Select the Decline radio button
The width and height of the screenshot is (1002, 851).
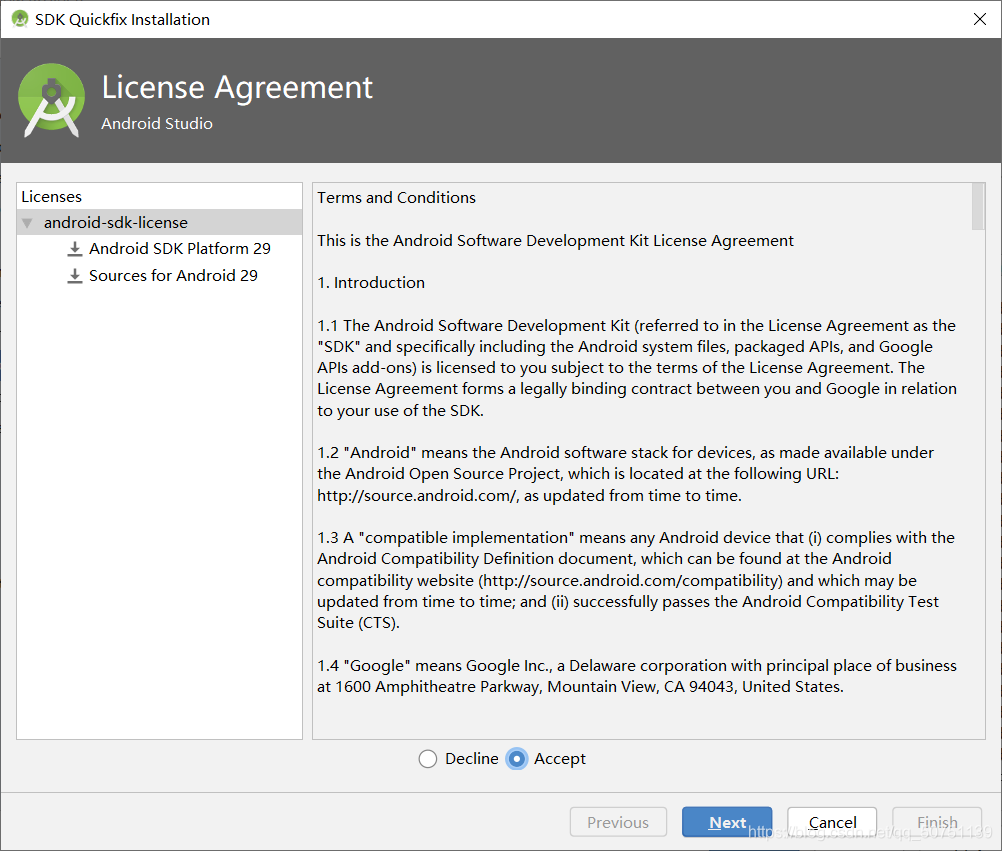tap(428, 759)
